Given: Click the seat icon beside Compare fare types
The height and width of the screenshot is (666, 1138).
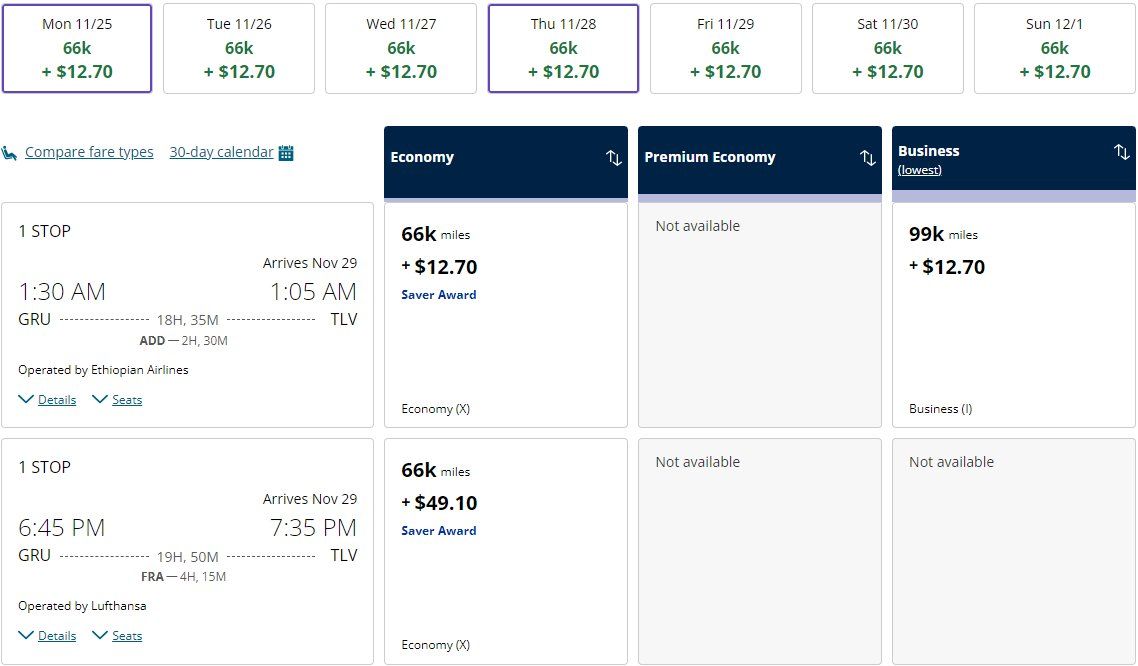Looking at the screenshot, I should 10,153.
